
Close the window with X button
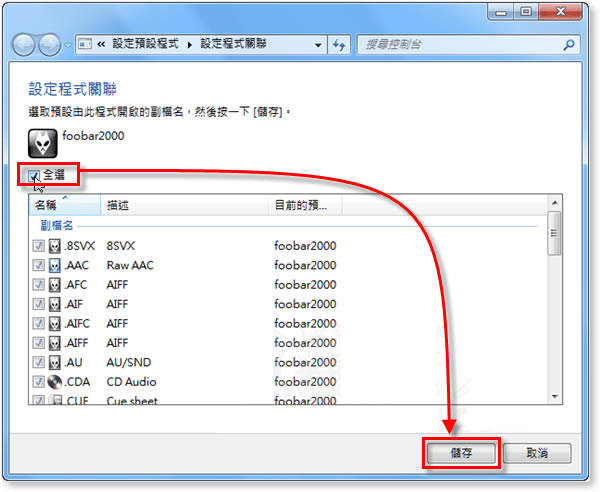coord(560,12)
